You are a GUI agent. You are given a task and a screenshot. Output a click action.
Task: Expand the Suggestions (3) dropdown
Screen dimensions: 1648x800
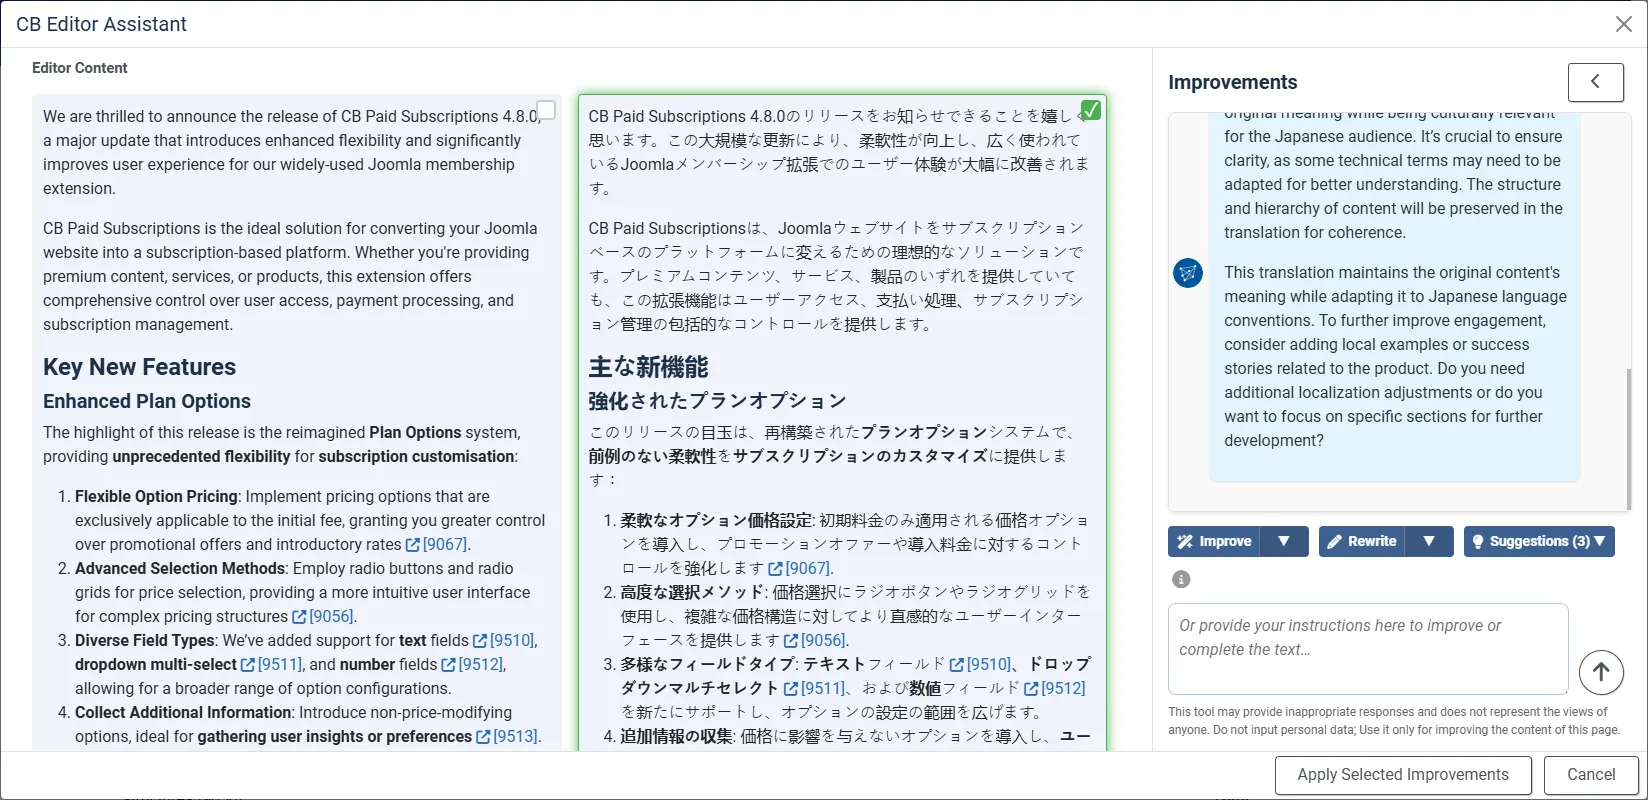pyautogui.click(x=1539, y=541)
